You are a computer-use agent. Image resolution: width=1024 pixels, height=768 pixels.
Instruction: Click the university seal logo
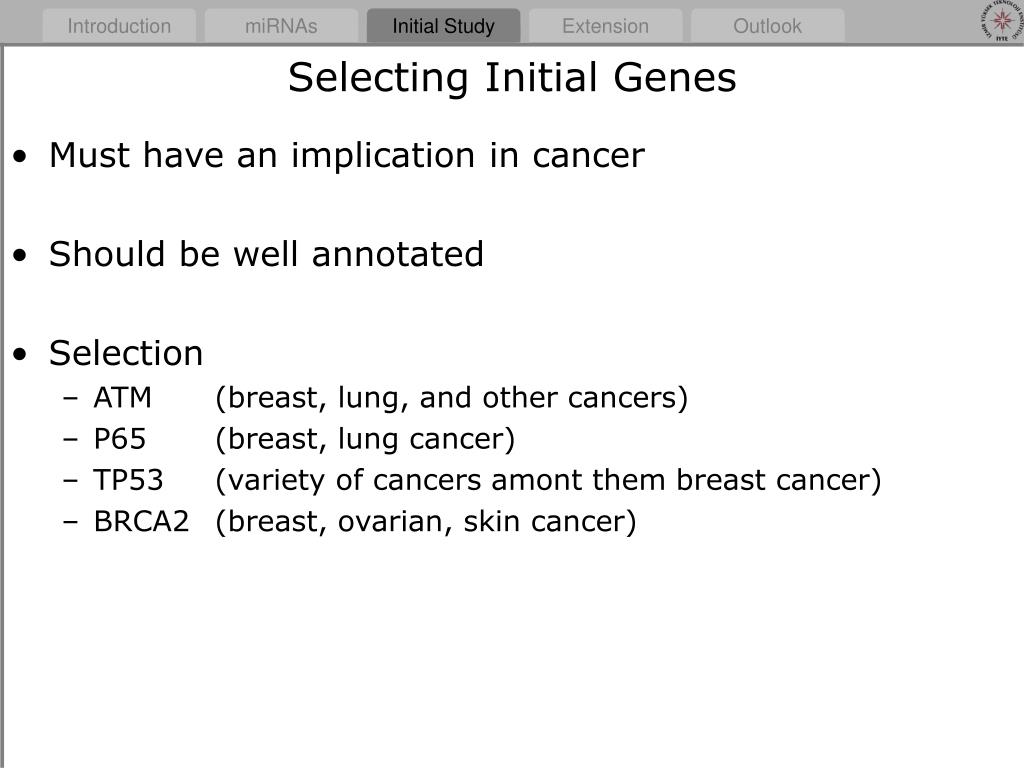click(1000, 22)
